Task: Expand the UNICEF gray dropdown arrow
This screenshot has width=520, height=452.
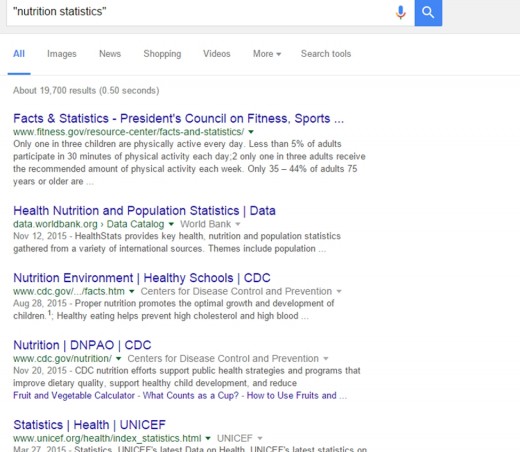Action: coord(260,438)
